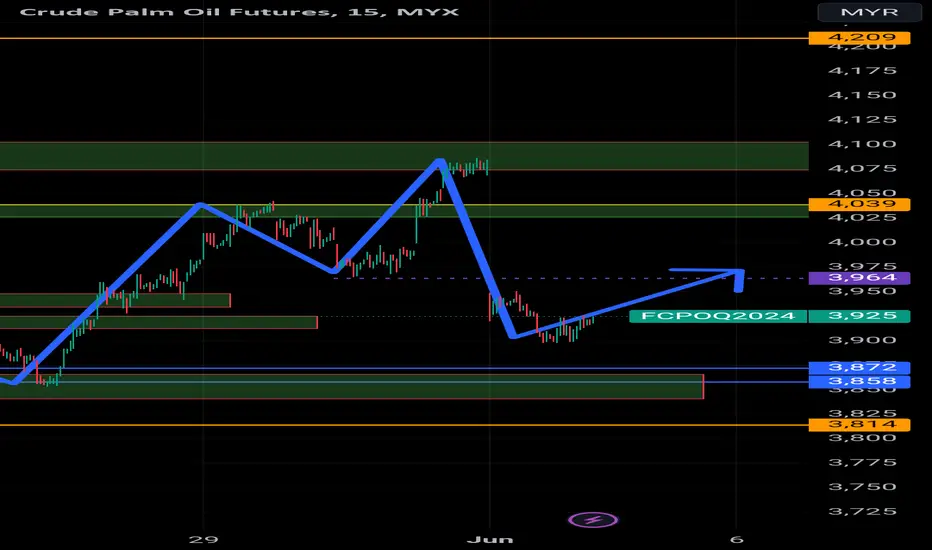The height and width of the screenshot is (550, 932).
Task: Click the MYR currency button
Action: [869, 12]
